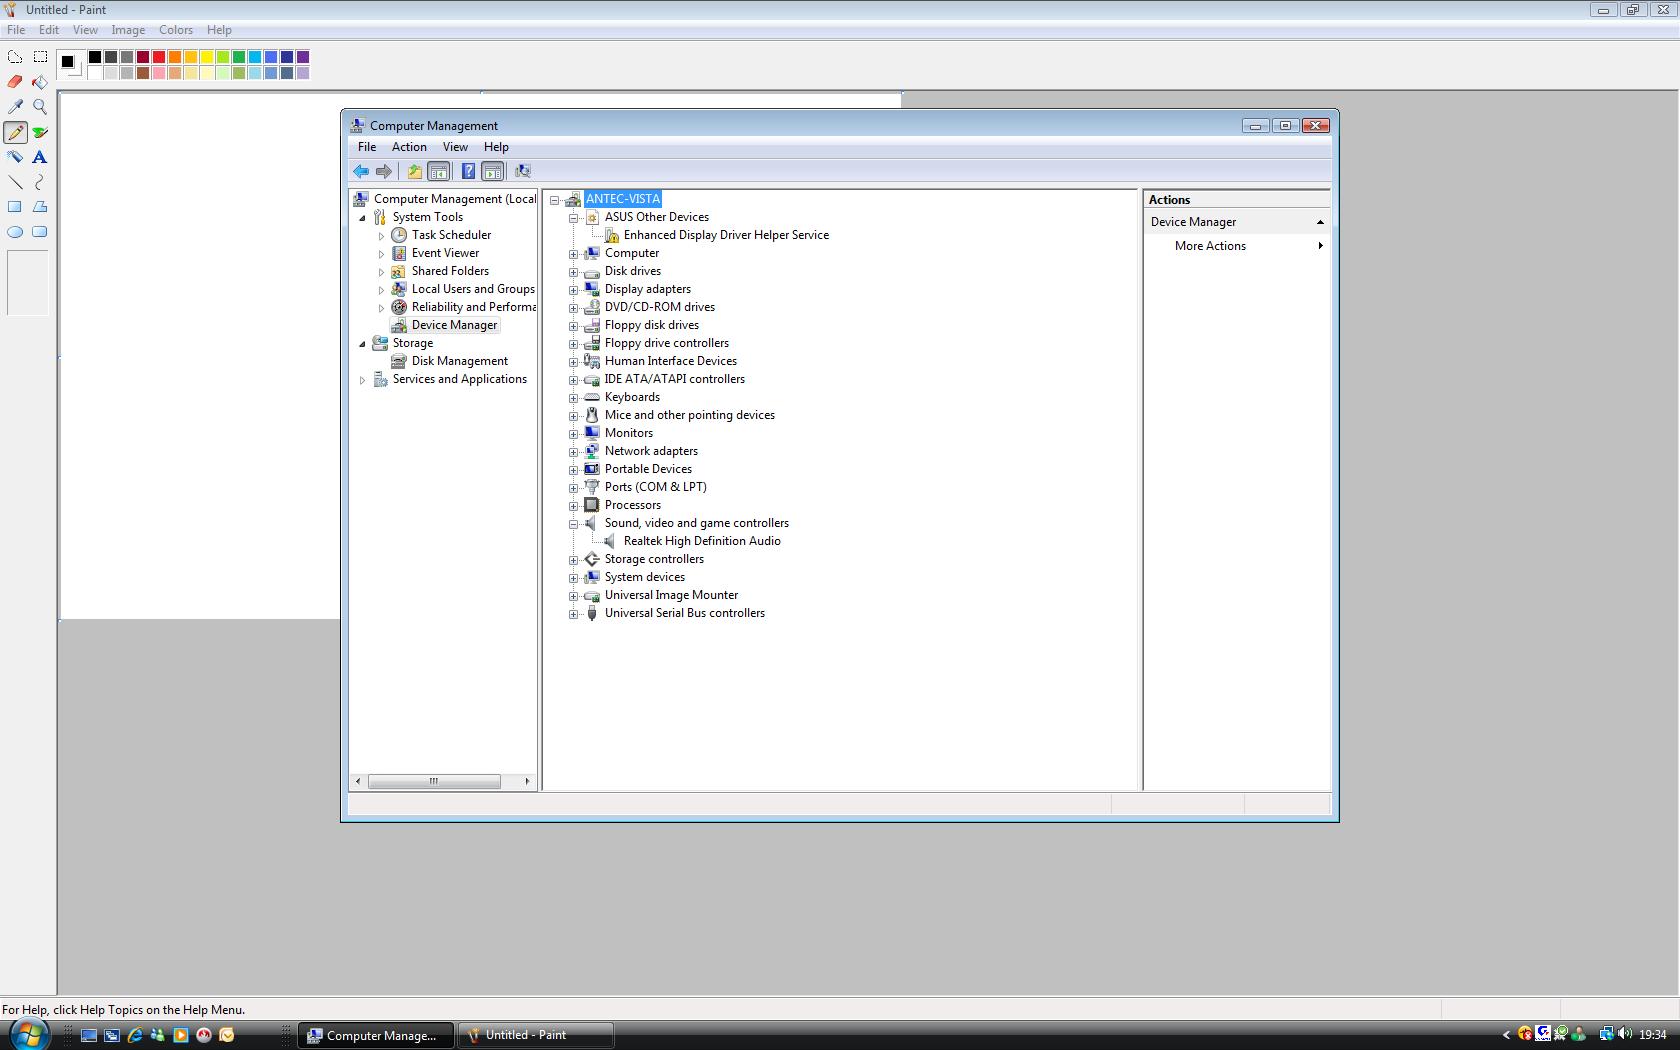Screen dimensions: 1680x1050
Task: Pick the purple color swatch in palette
Action: point(303,57)
